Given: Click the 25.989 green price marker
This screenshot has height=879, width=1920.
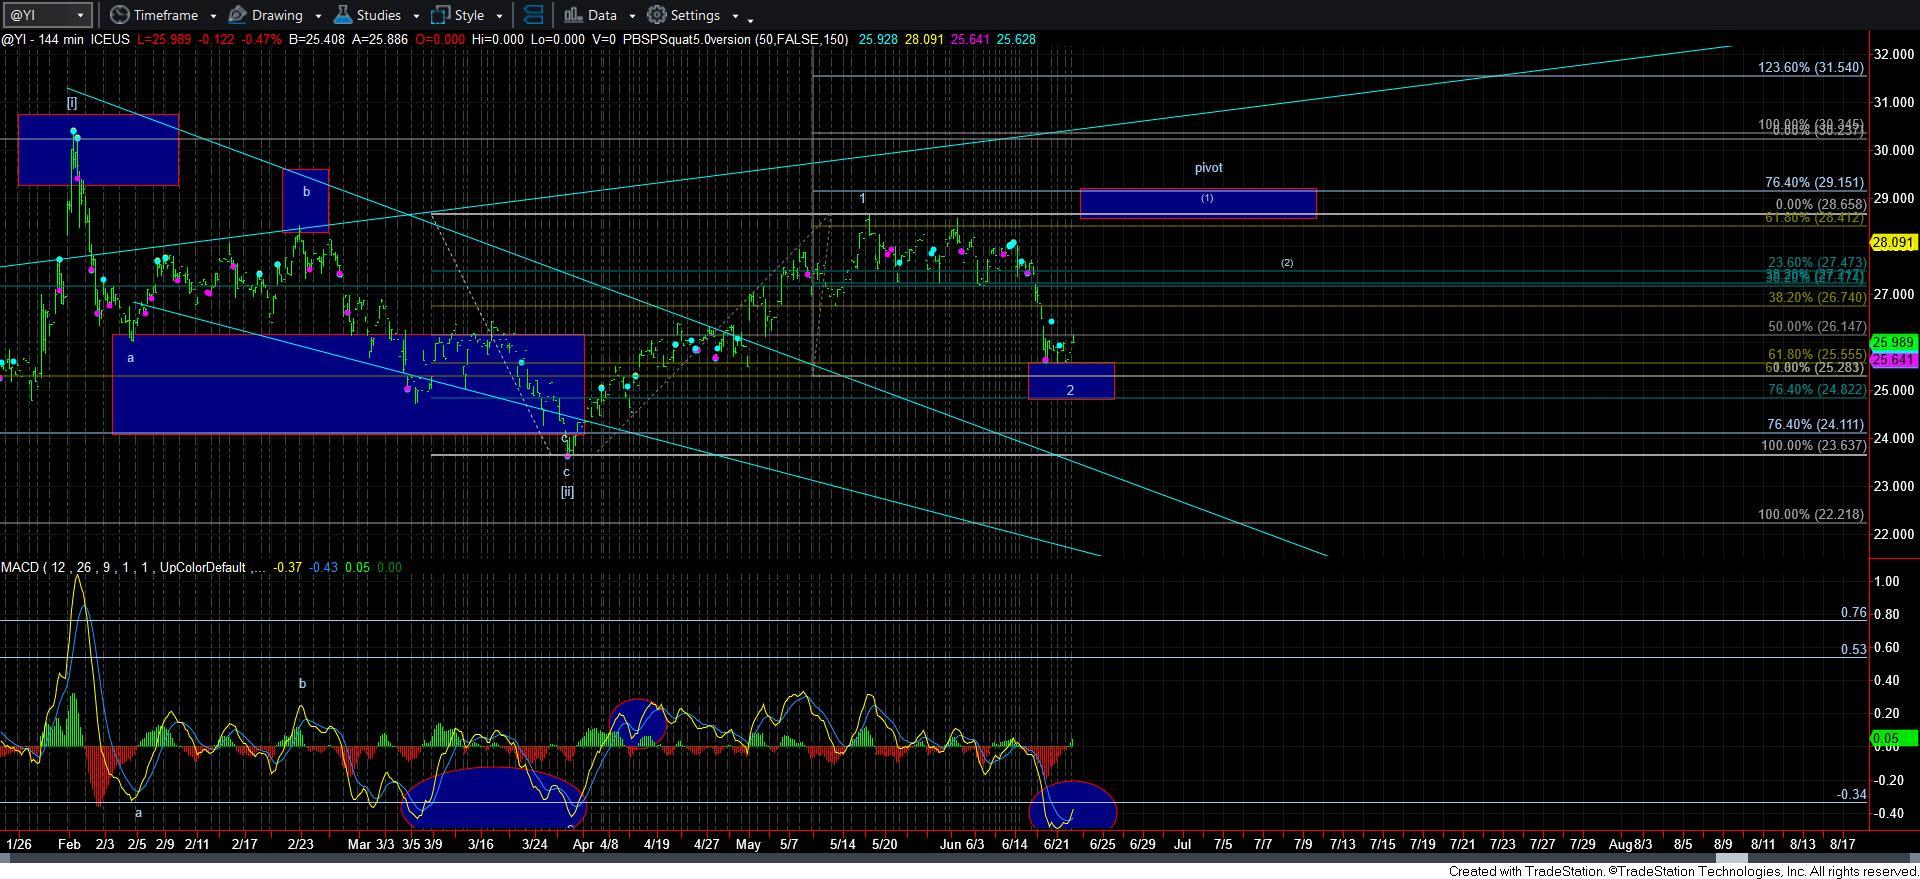Looking at the screenshot, I should pos(1892,342).
